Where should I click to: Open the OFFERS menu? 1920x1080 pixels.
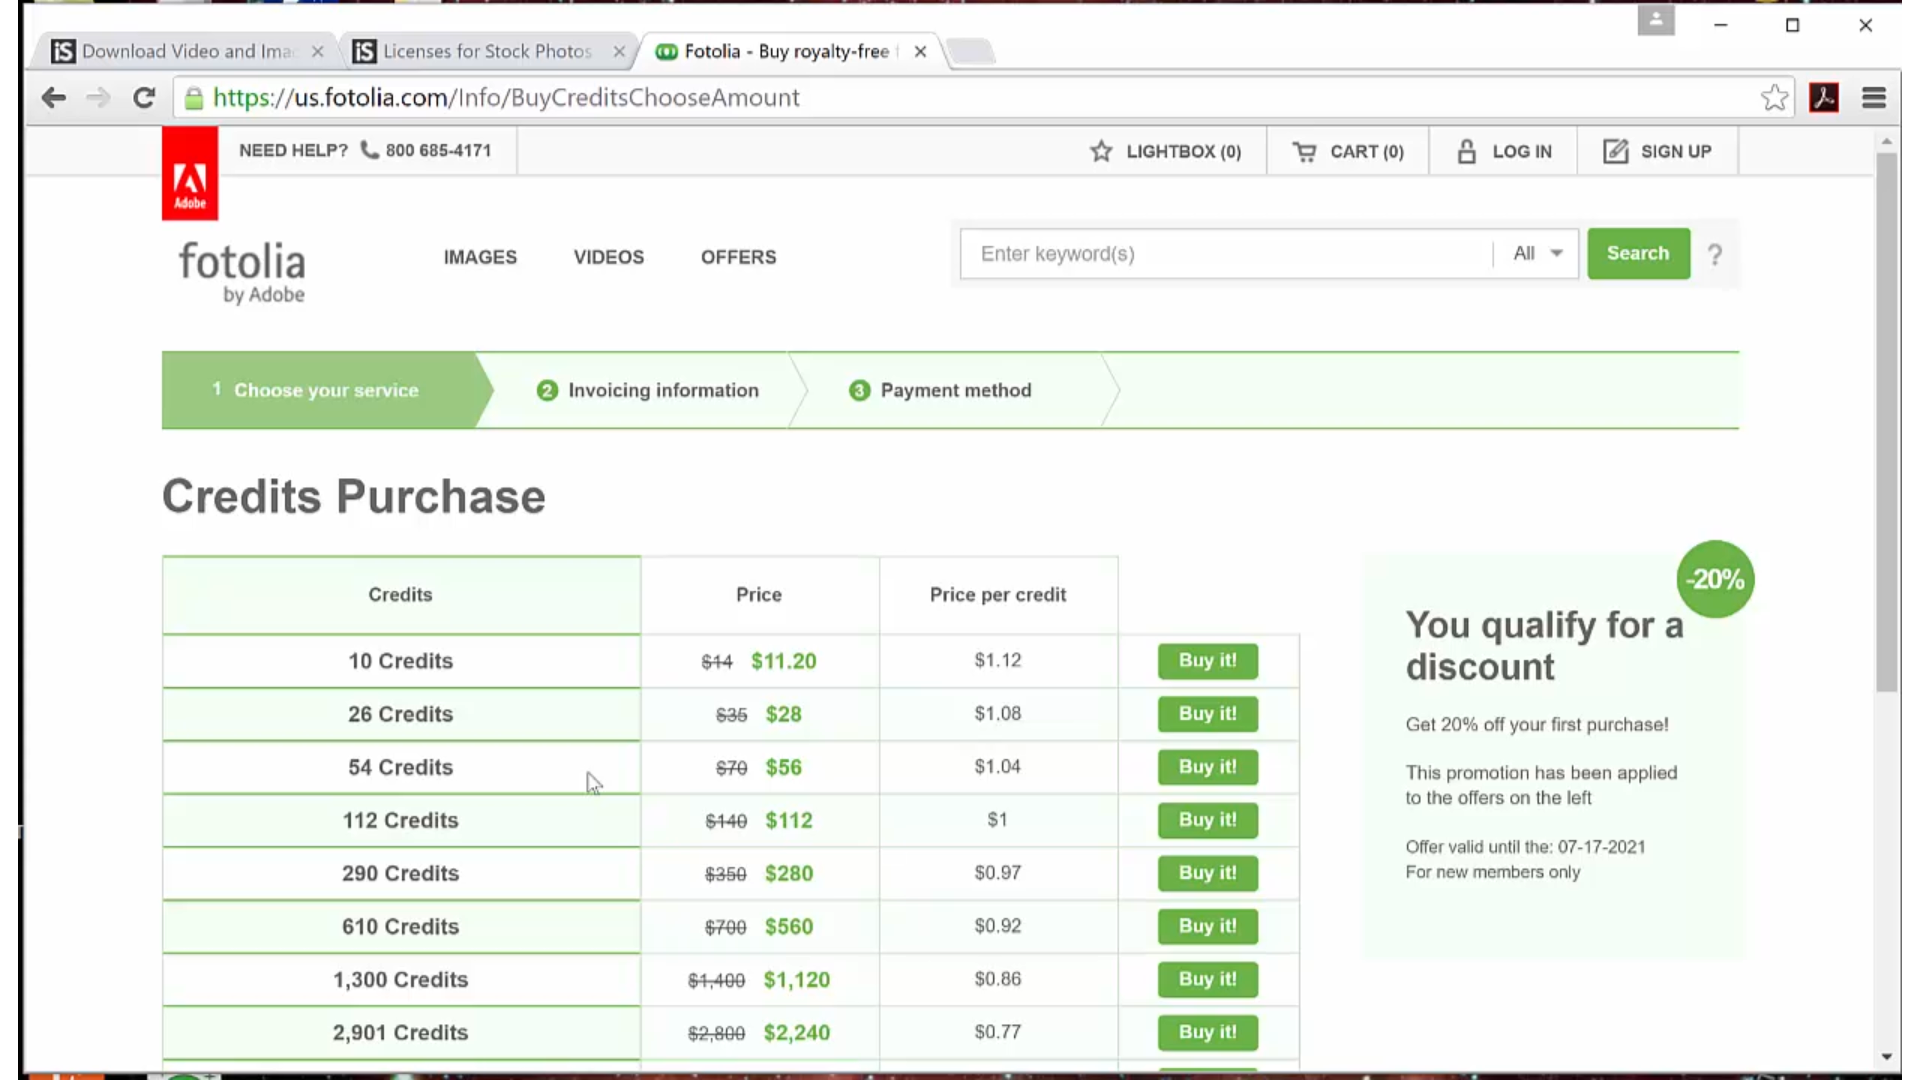coord(738,257)
